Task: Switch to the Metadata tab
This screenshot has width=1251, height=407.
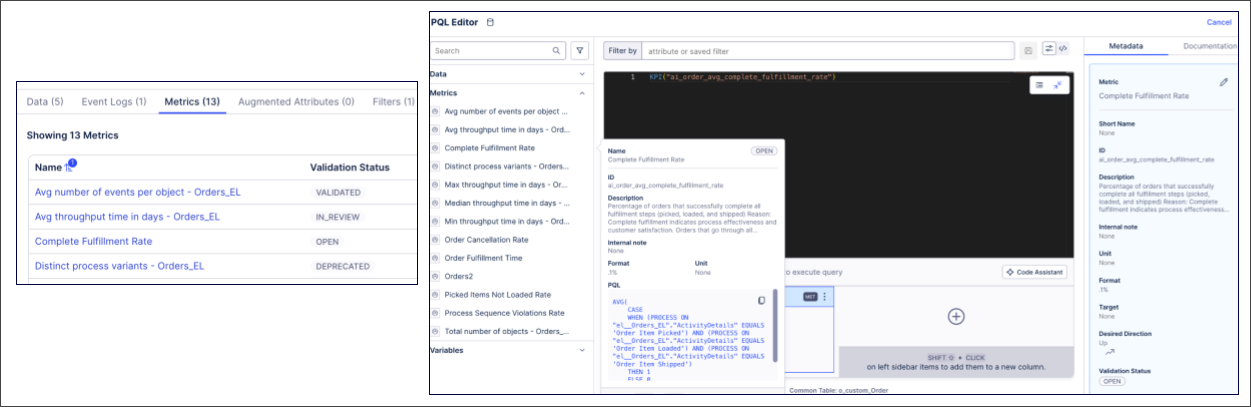Action: (1127, 46)
